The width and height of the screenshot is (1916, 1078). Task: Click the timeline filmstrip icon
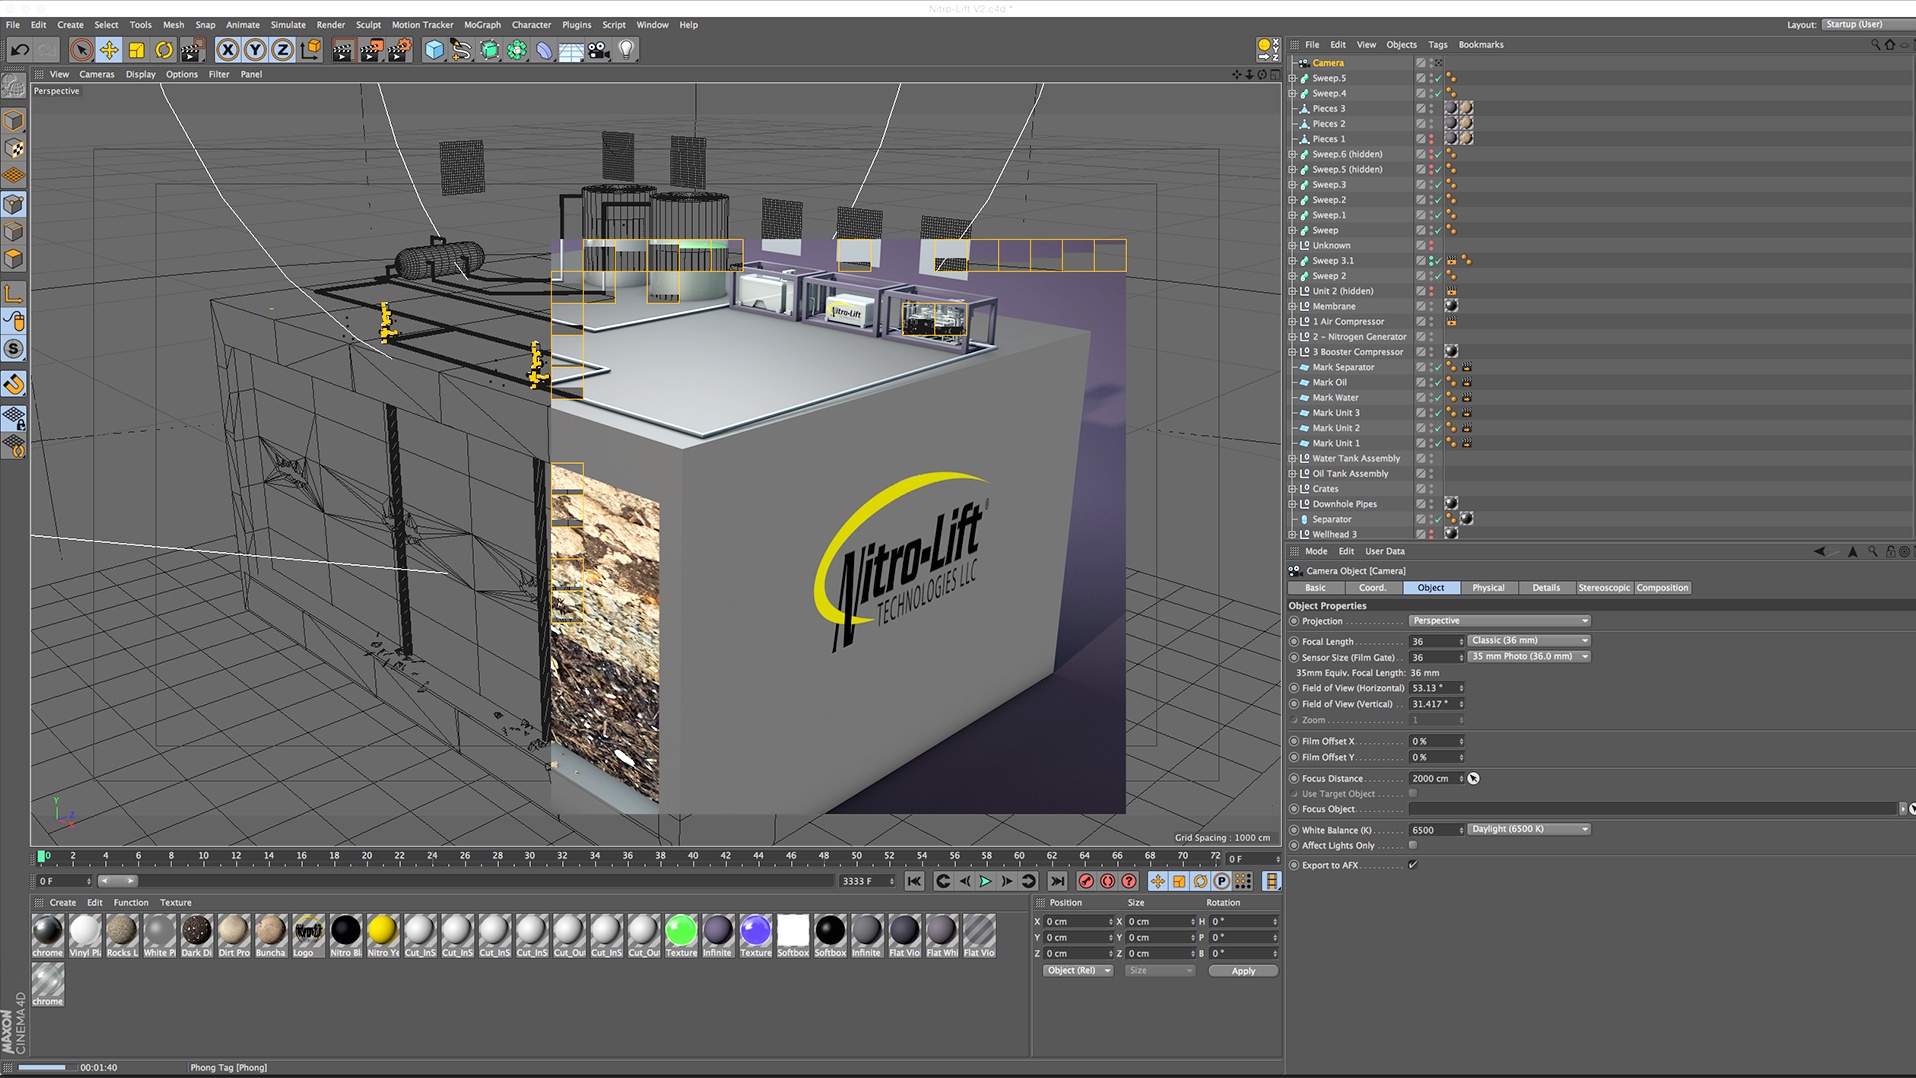click(x=1271, y=881)
